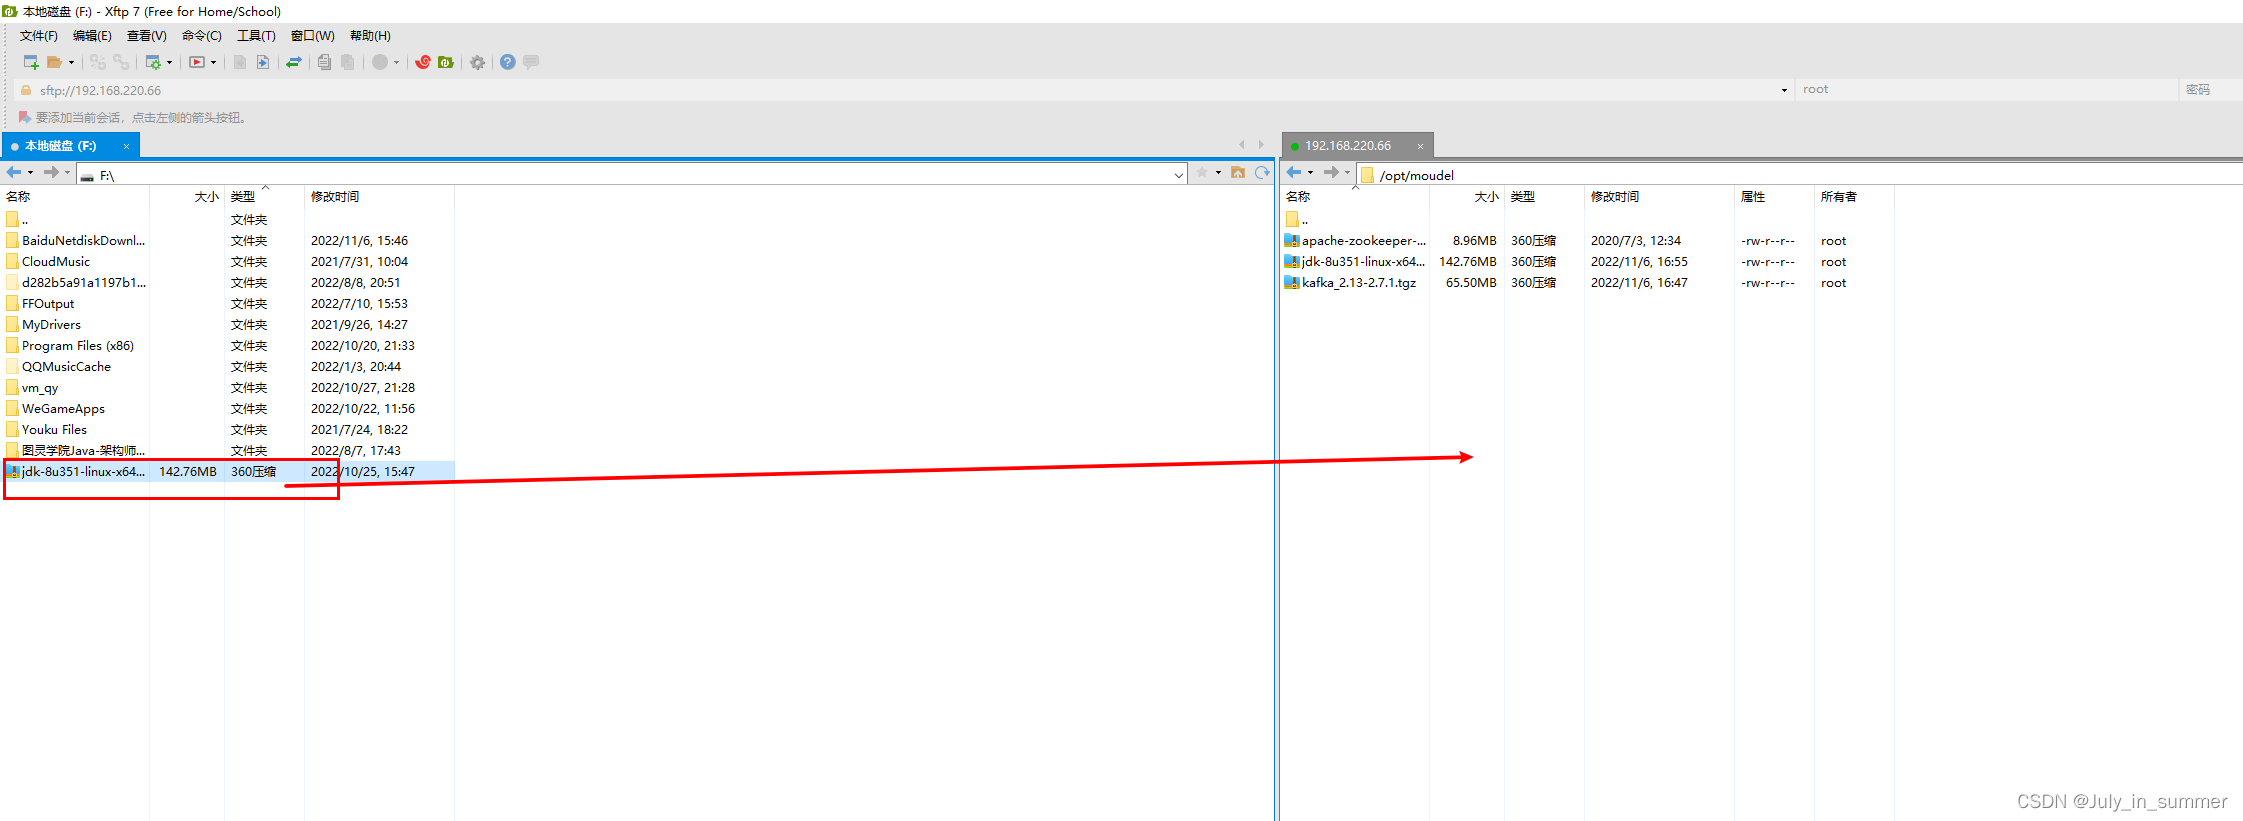The height and width of the screenshot is (821, 2243).
Task: Click the grayed left-arrow document transfer icon
Action: pyautogui.click(x=240, y=62)
